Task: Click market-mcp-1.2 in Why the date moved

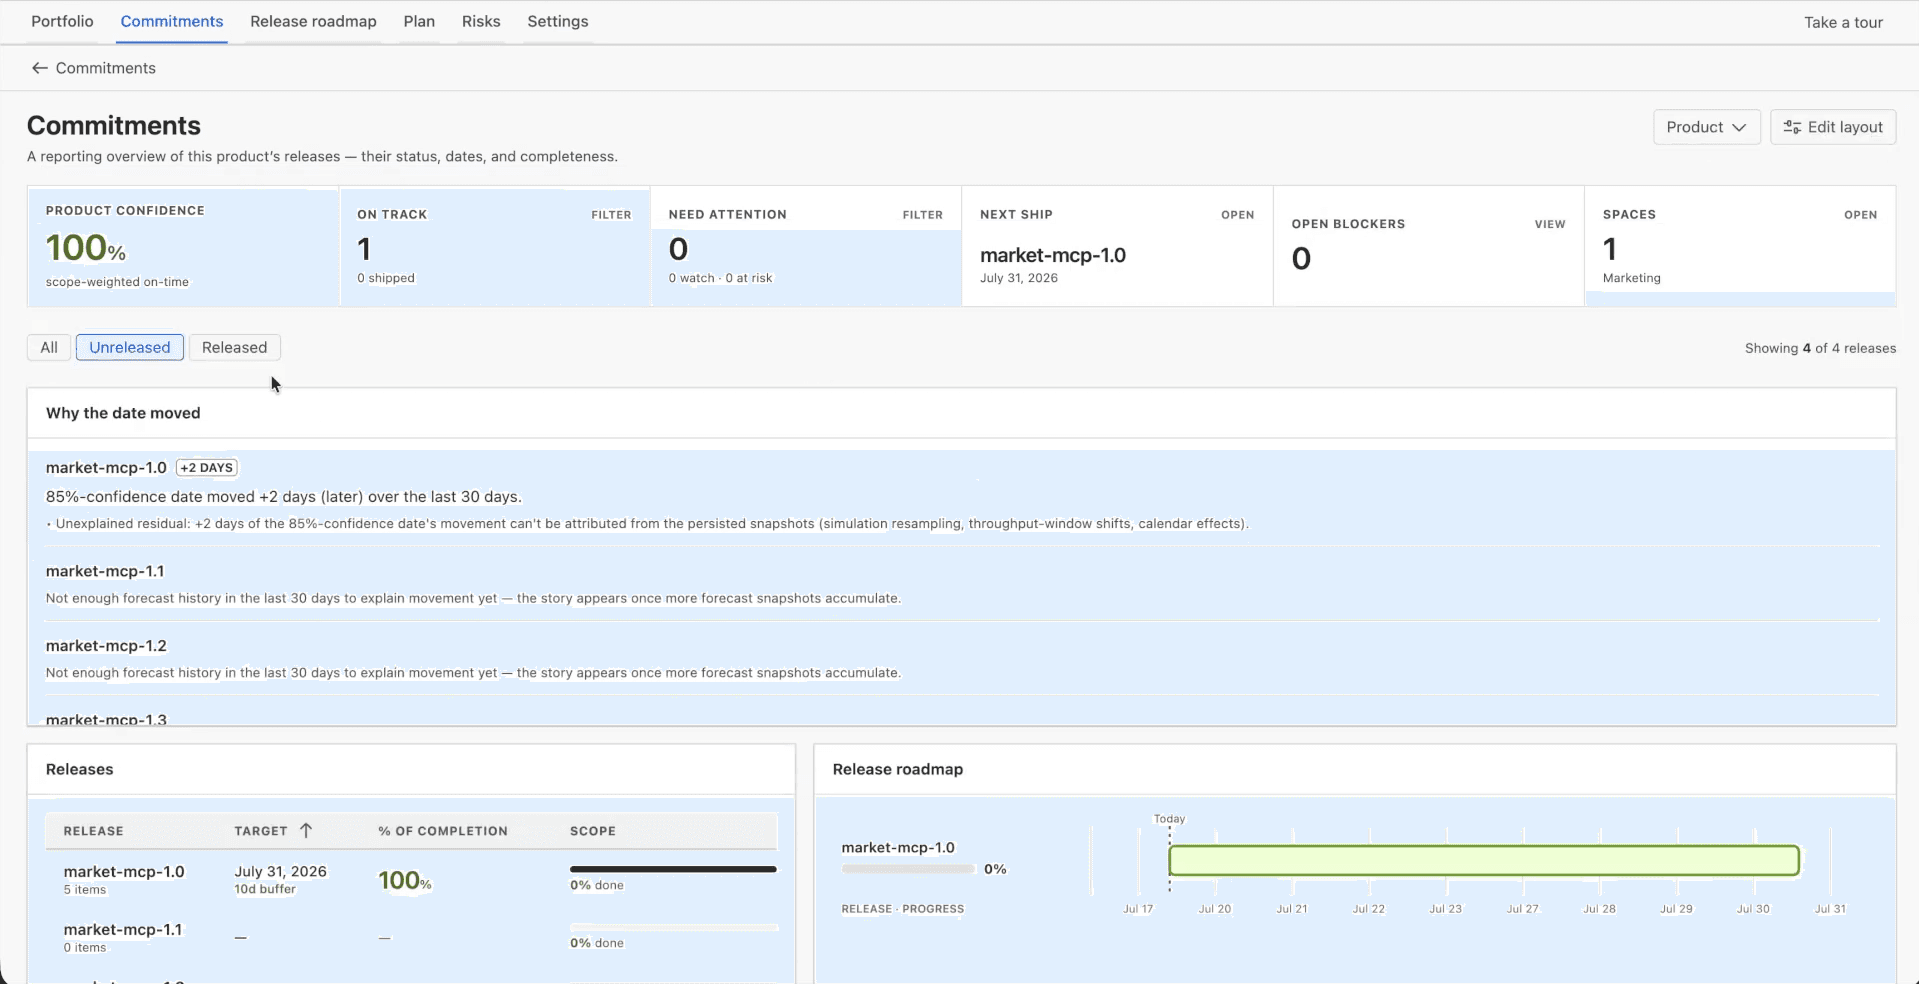Action: coord(106,646)
